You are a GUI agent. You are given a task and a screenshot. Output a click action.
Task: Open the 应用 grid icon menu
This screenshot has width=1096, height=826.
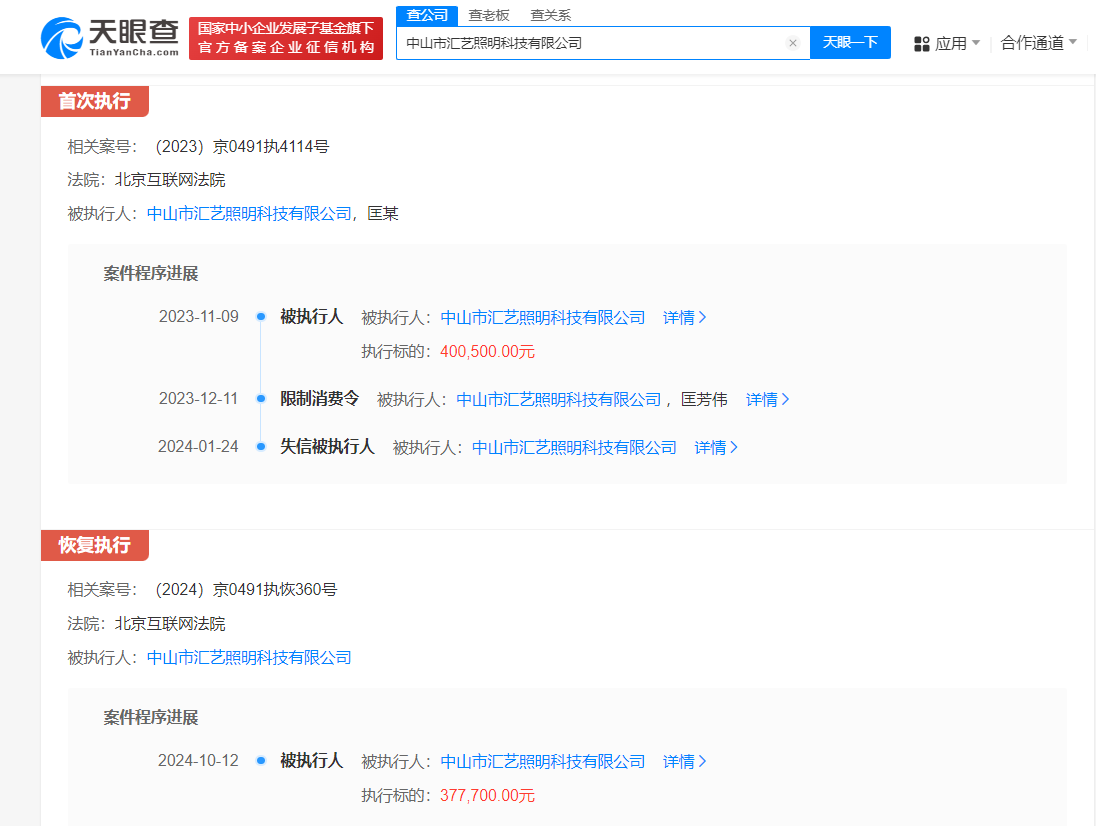click(x=922, y=44)
